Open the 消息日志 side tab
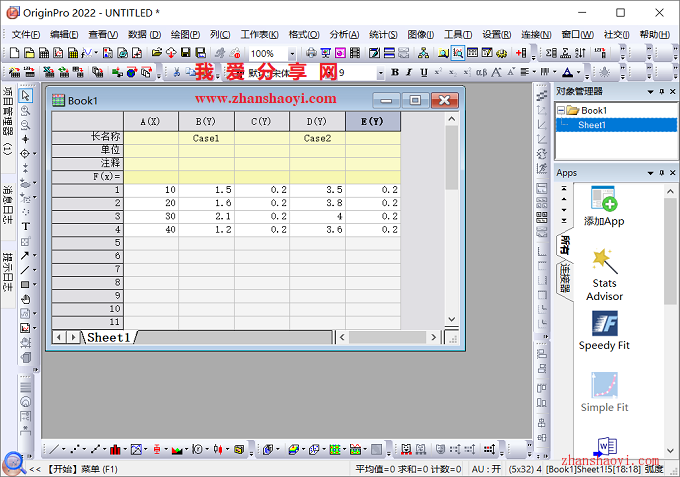This screenshot has height=477, width=680. coord(8,204)
